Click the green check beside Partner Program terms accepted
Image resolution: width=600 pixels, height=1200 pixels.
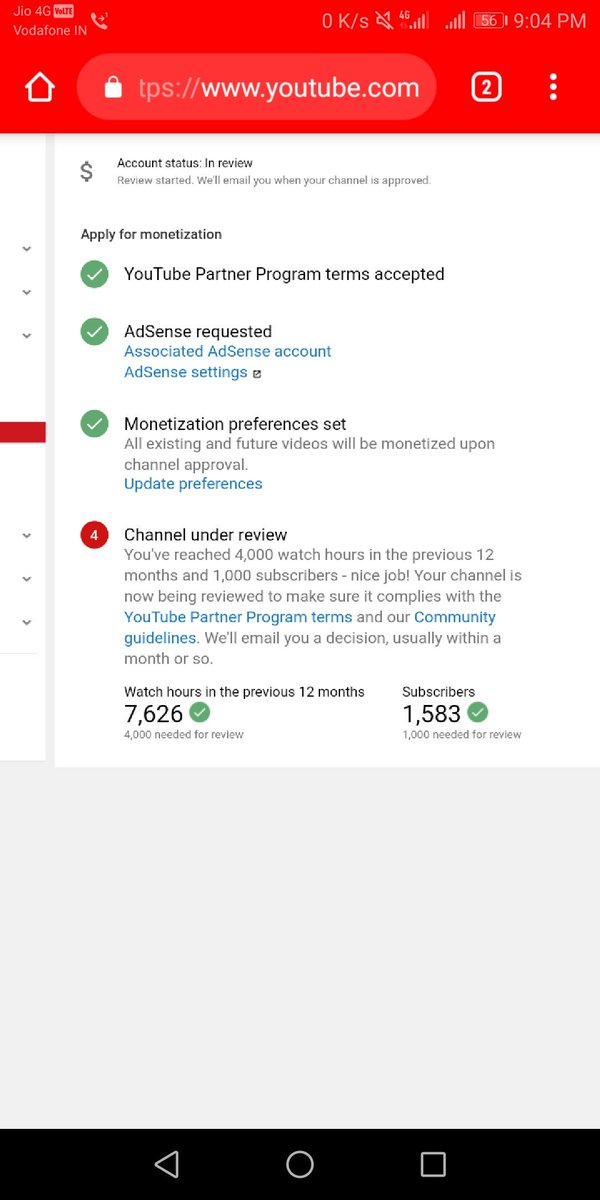[x=95, y=274]
